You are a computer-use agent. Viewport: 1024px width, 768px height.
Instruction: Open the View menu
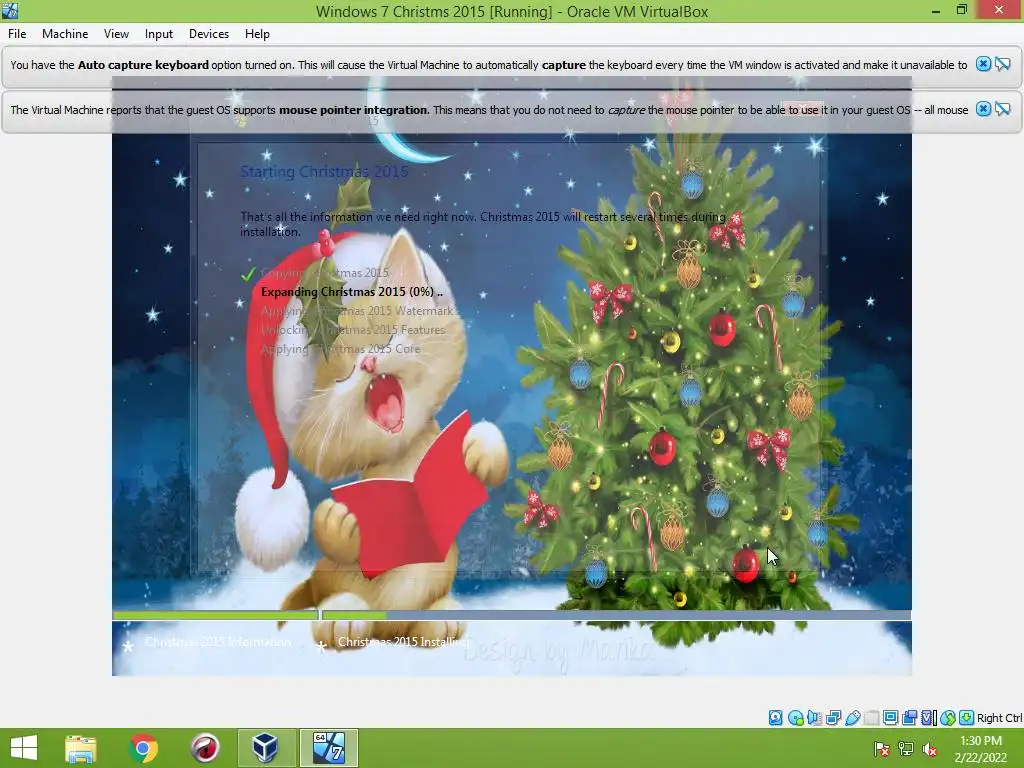point(116,34)
